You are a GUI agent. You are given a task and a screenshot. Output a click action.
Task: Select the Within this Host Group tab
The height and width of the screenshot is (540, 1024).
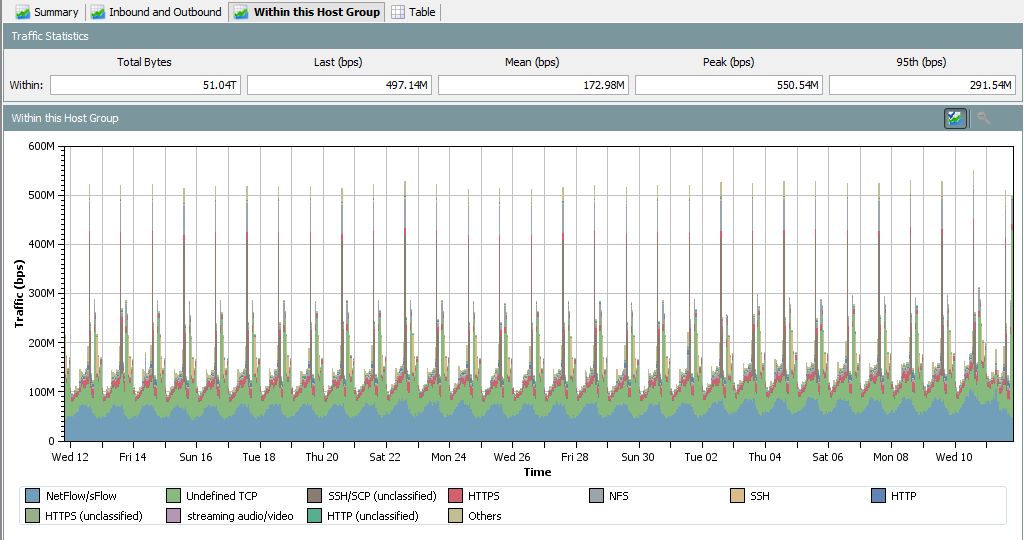(x=306, y=12)
